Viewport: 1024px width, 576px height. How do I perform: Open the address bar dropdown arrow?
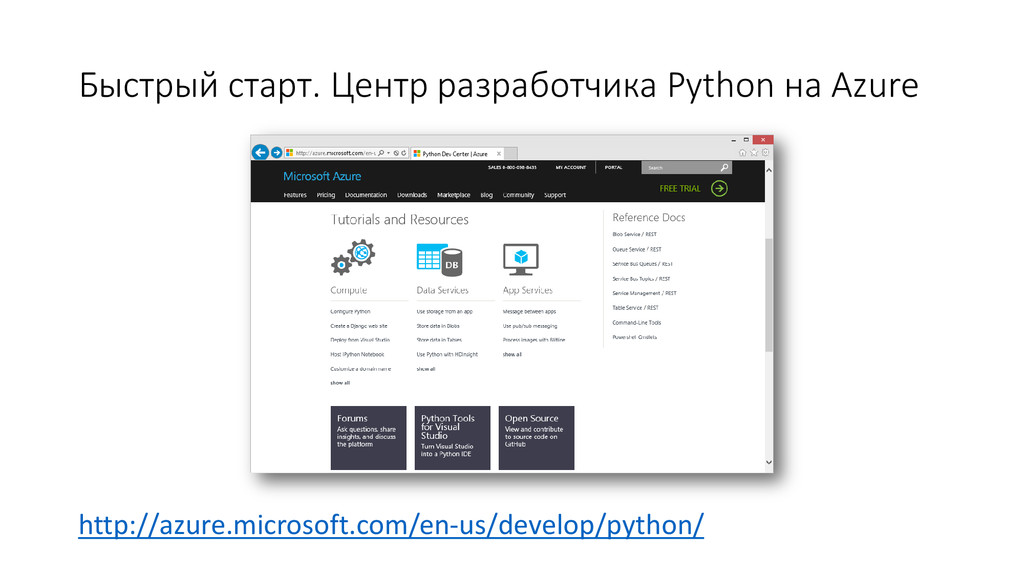coord(389,153)
